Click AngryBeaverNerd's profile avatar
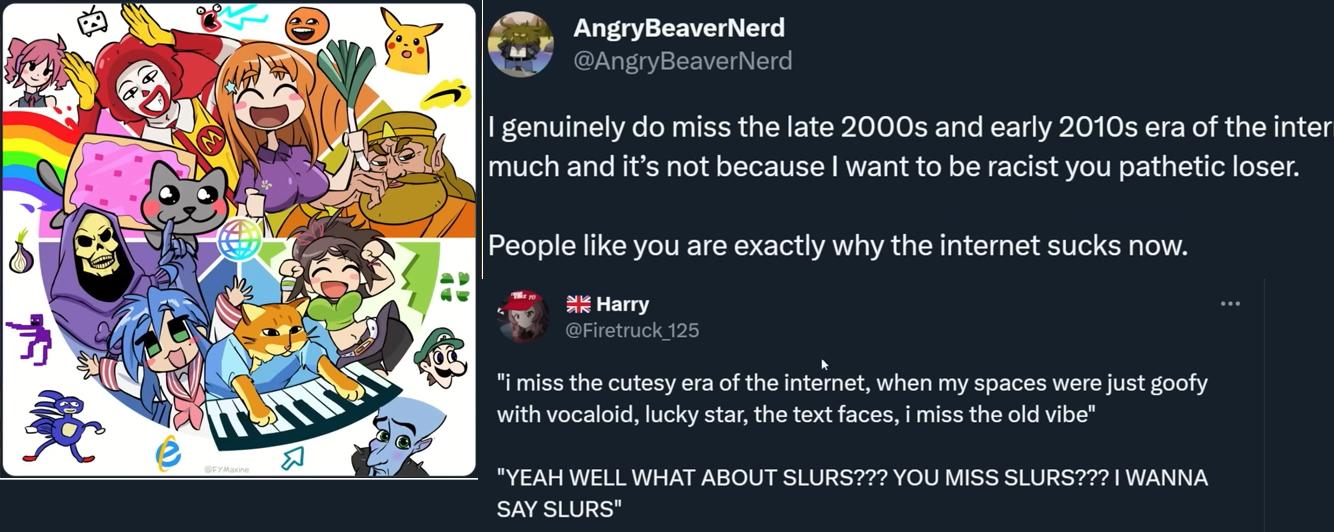Viewport: 1334px width, 532px height. [520, 44]
